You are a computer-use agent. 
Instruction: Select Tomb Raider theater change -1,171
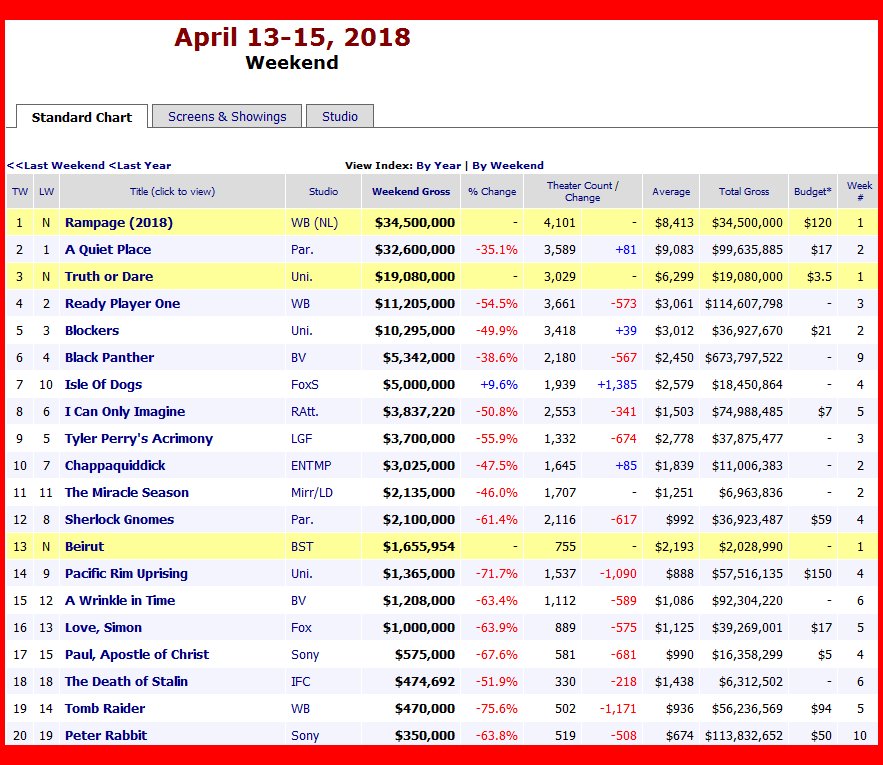pos(618,709)
